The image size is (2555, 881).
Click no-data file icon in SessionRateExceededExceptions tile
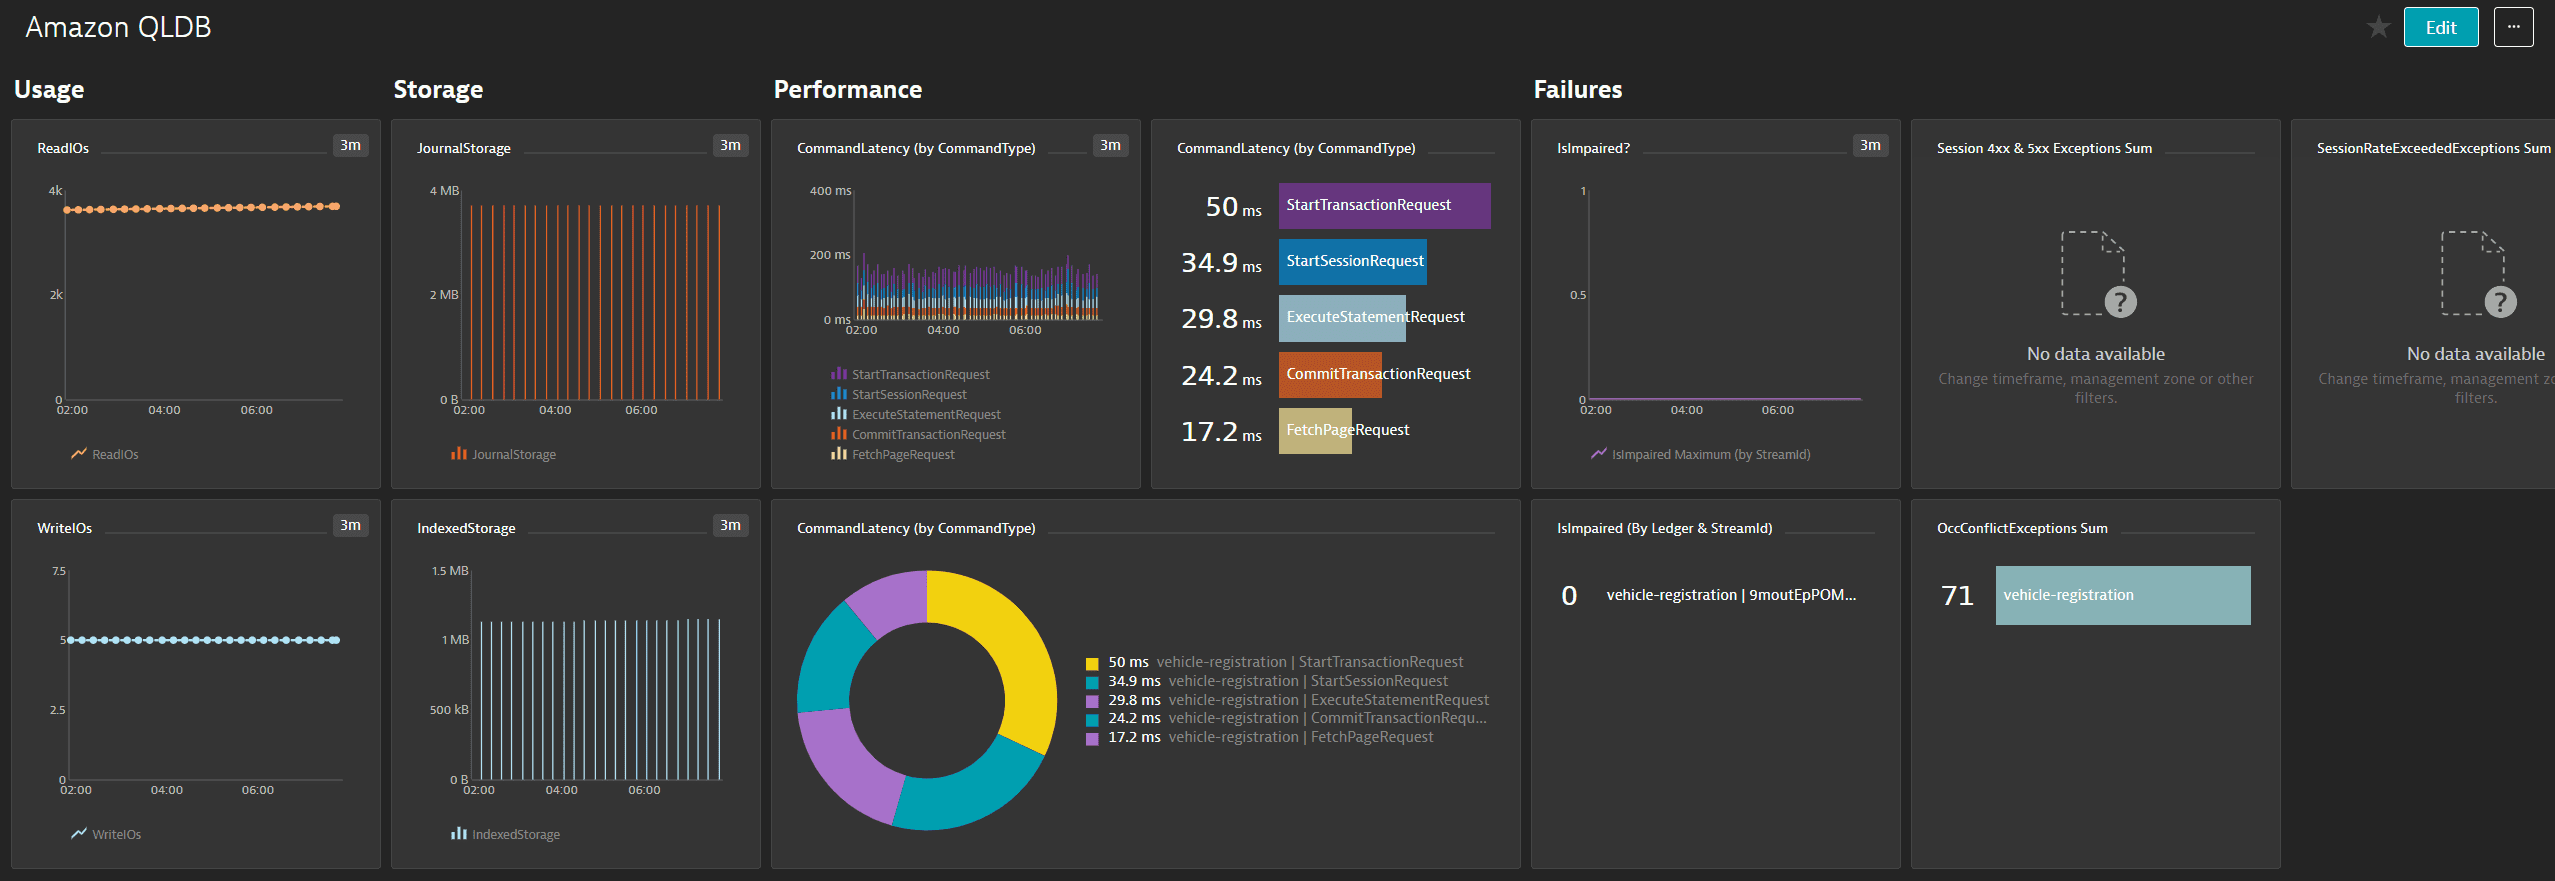(2478, 274)
